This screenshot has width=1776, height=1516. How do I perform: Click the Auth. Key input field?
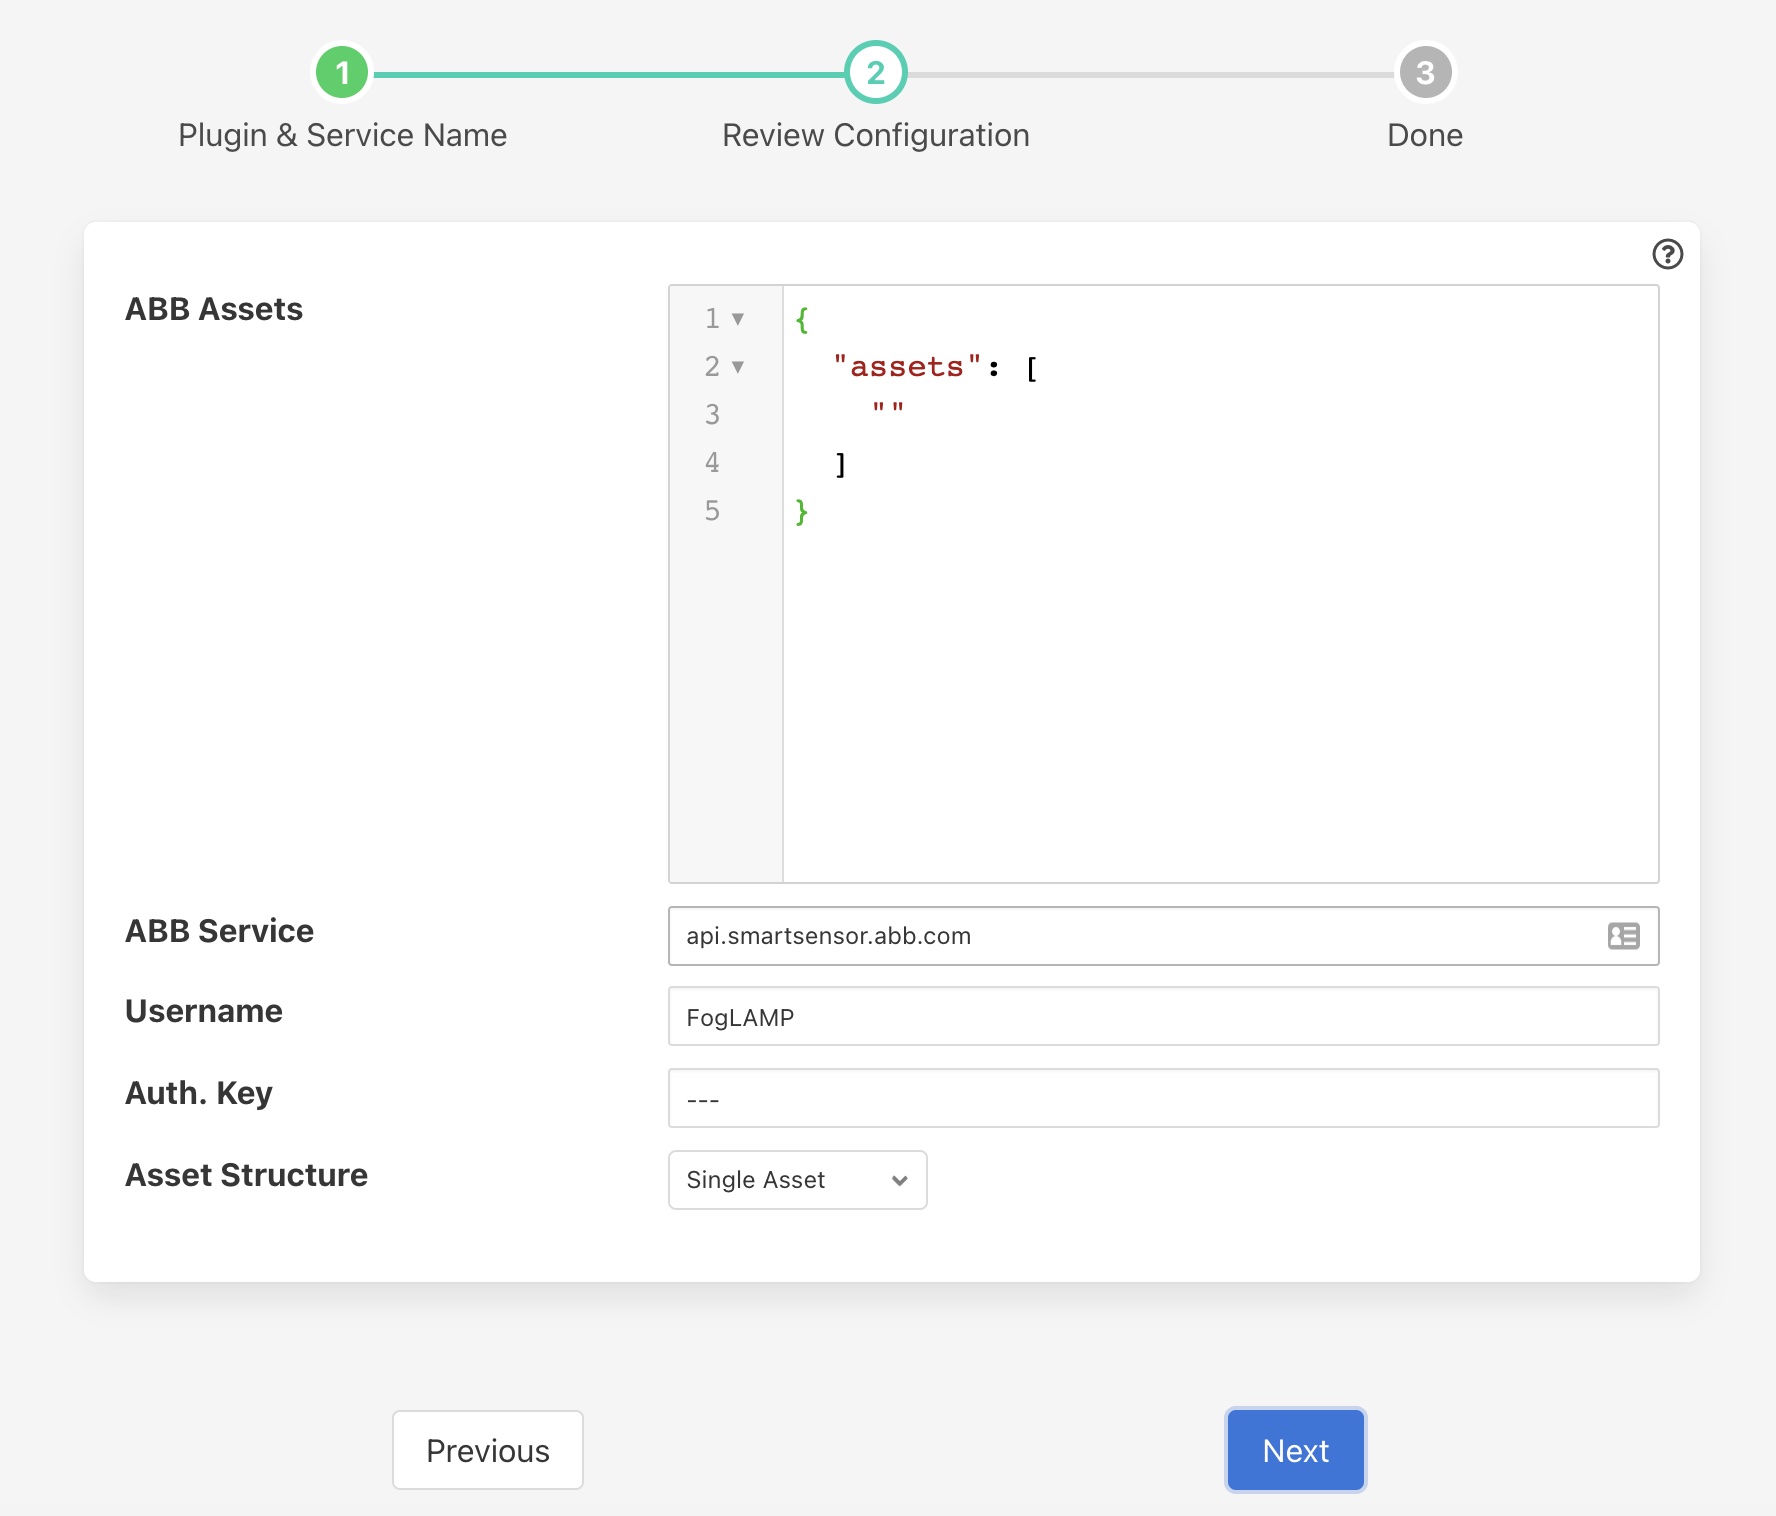pyautogui.click(x=1162, y=1098)
